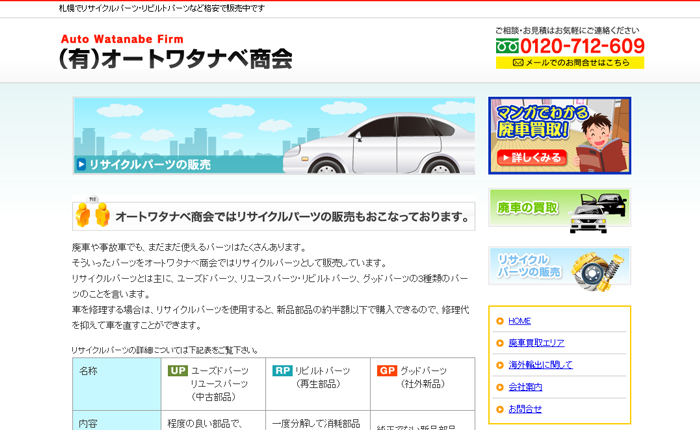Open the 会社案内 link

(525, 387)
